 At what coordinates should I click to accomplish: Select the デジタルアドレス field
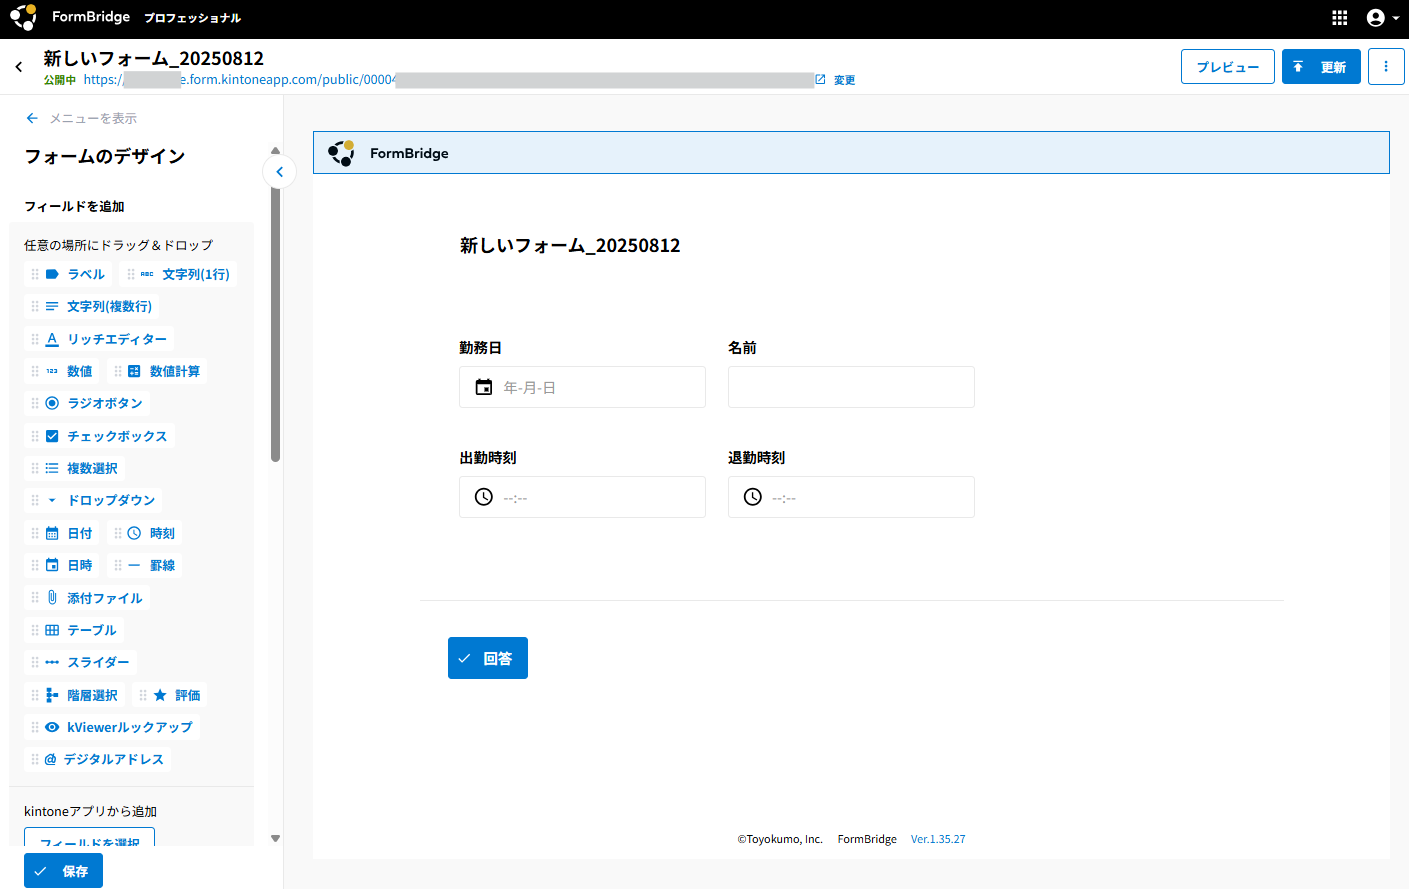click(x=97, y=759)
